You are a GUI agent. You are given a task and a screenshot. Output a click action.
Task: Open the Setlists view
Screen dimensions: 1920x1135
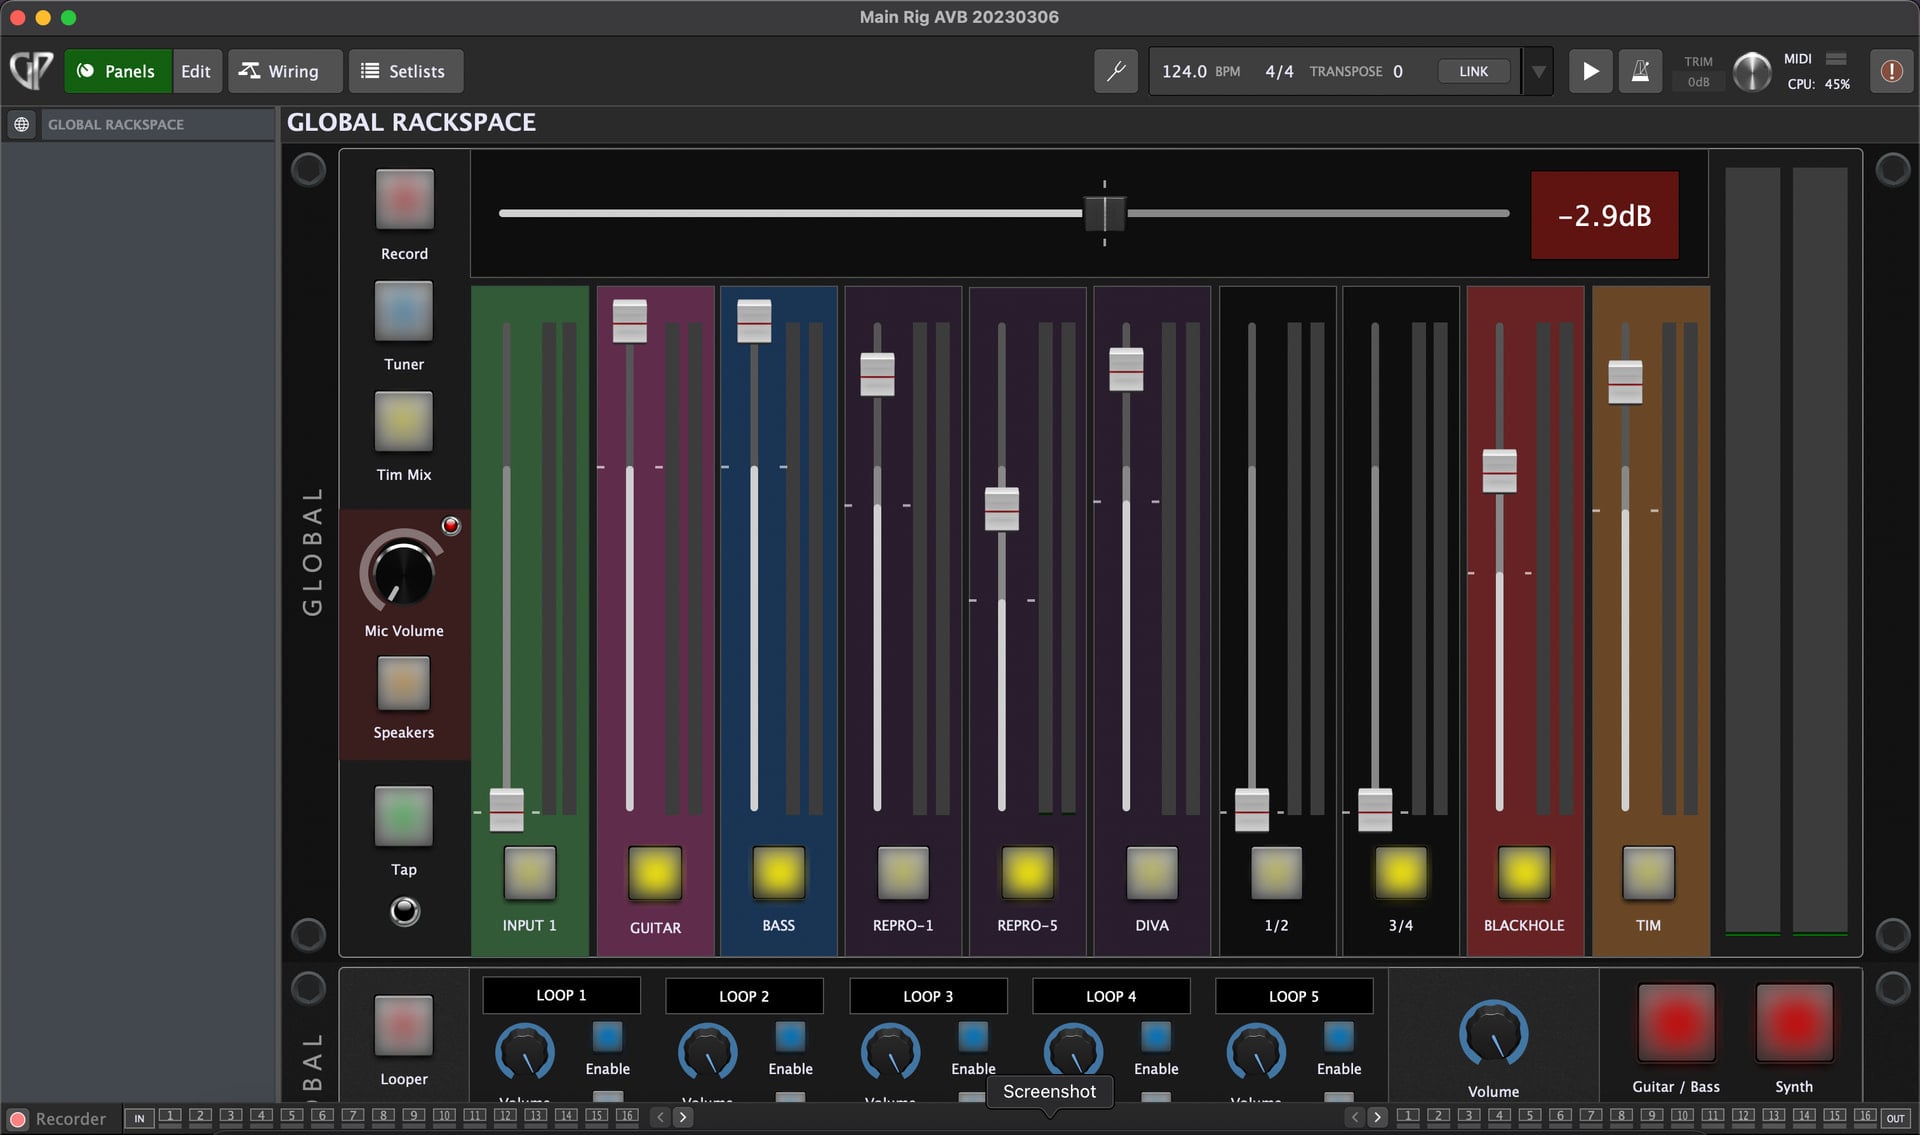click(x=404, y=71)
